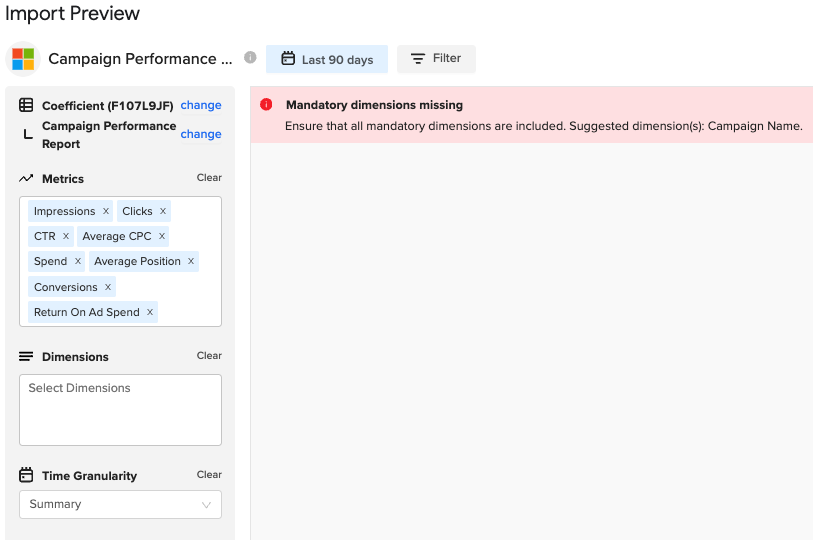Click the Spend tag text
The height and width of the screenshot is (540, 813).
click(50, 261)
